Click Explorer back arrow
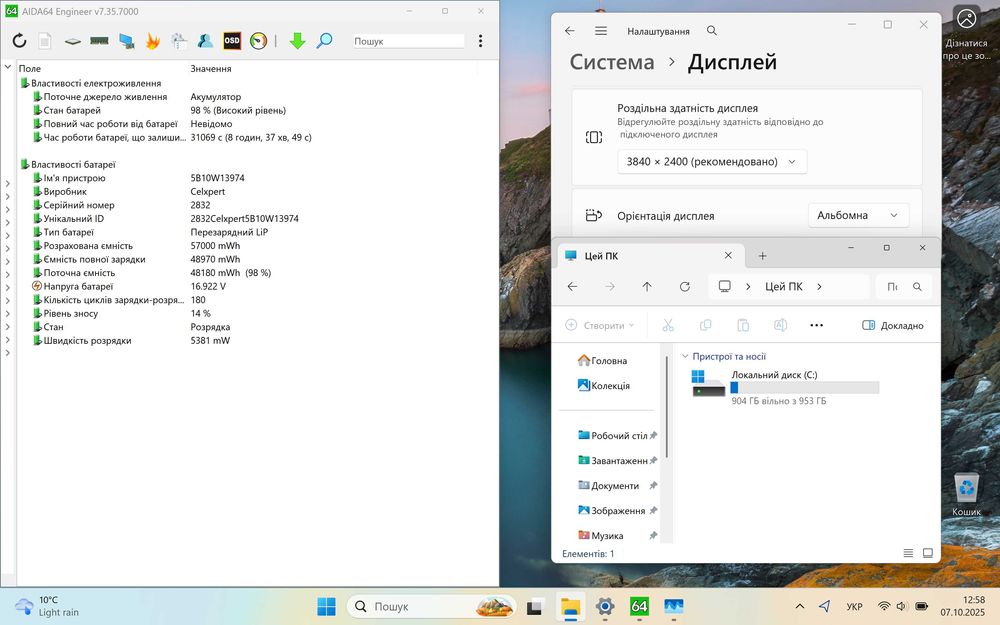The width and height of the screenshot is (1000, 625). [572, 287]
